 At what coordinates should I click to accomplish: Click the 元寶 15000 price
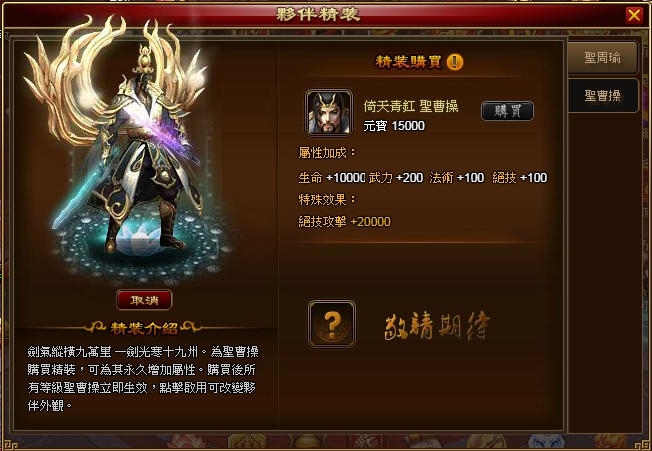click(x=394, y=126)
